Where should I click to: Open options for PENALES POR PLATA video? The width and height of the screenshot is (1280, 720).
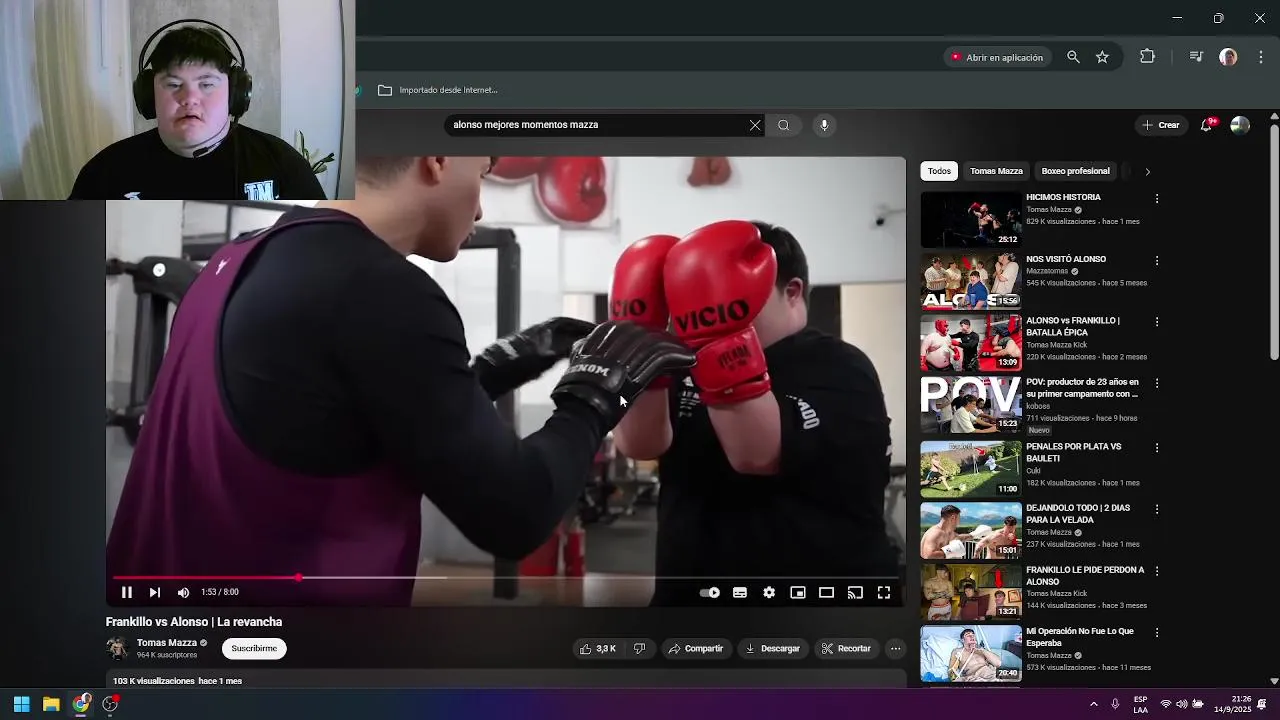[1157, 448]
